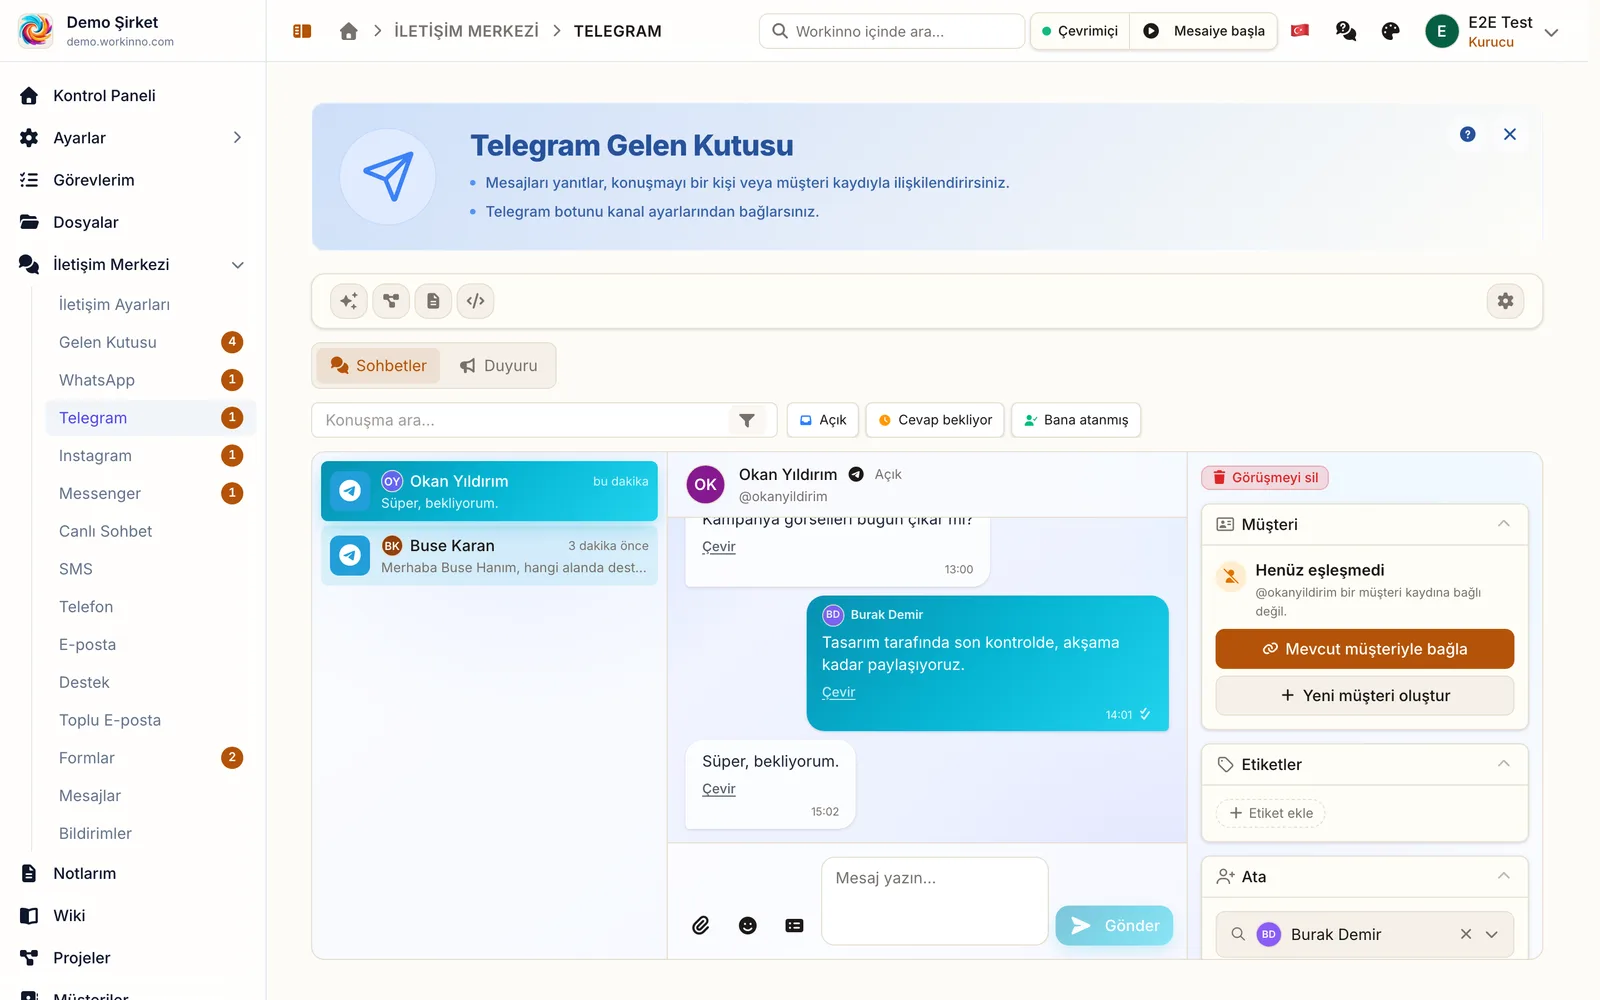Add a tag with Etiket ekle
Screen dimensions: 1600x1000
(1271, 813)
